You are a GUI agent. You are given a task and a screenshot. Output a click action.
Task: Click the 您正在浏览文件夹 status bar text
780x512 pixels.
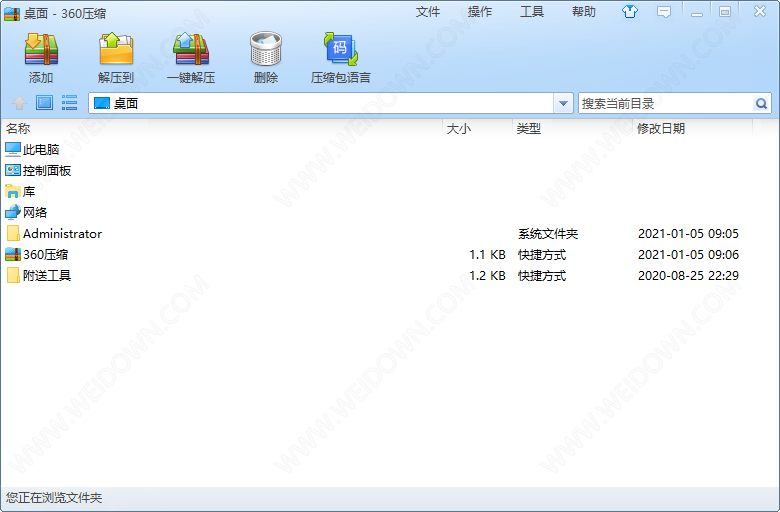[x=54, y=498]
